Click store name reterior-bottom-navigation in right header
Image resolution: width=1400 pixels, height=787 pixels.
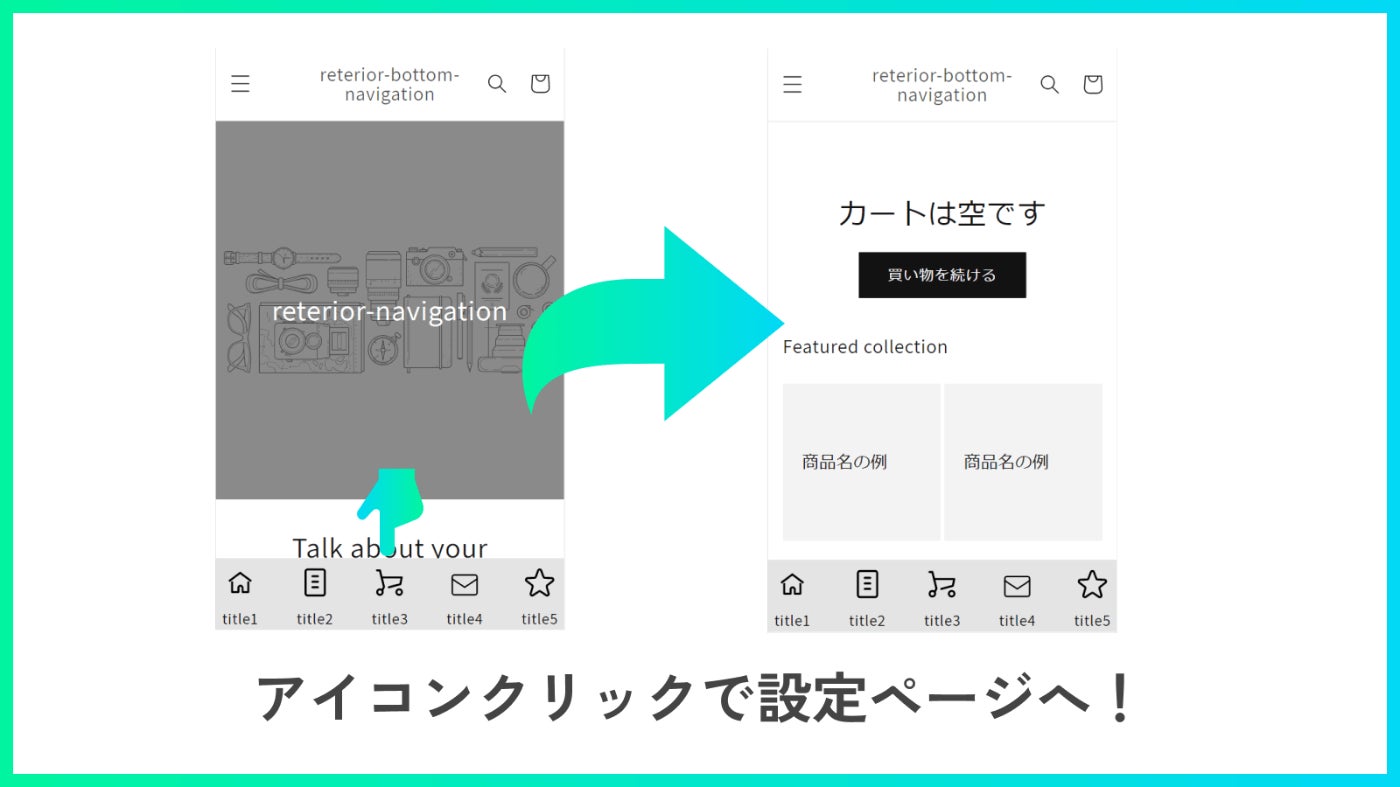coord(942,85)
